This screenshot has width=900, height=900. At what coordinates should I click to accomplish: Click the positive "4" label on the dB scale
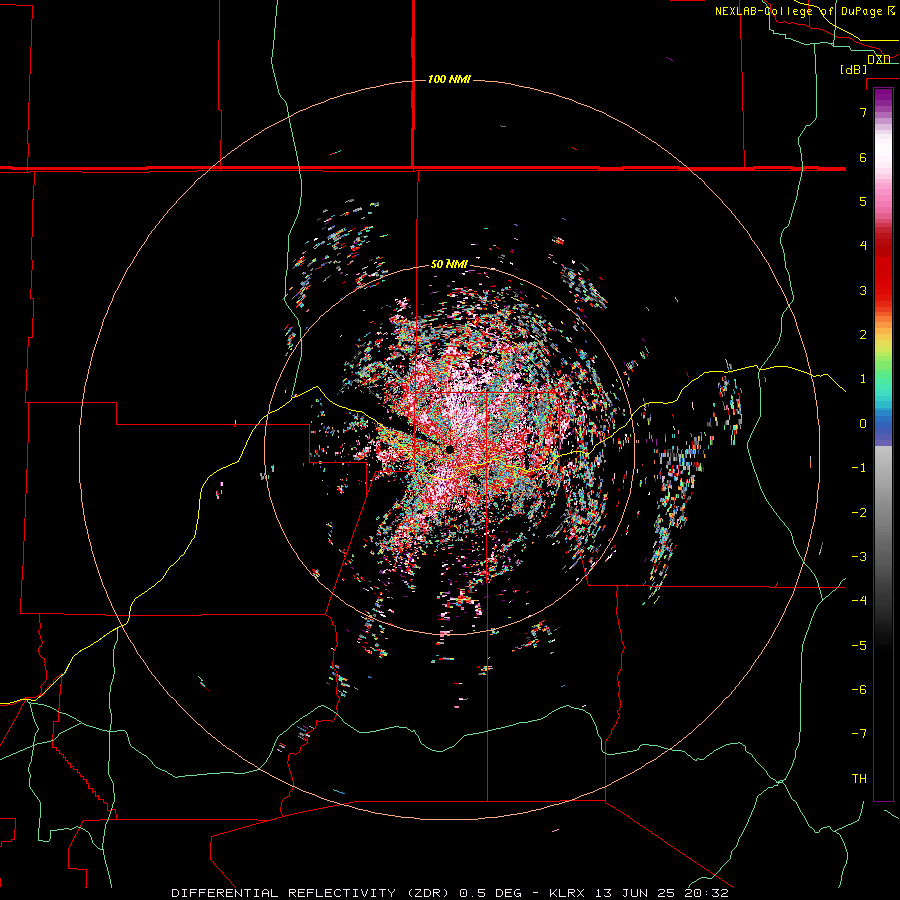(x=863, y=246)
